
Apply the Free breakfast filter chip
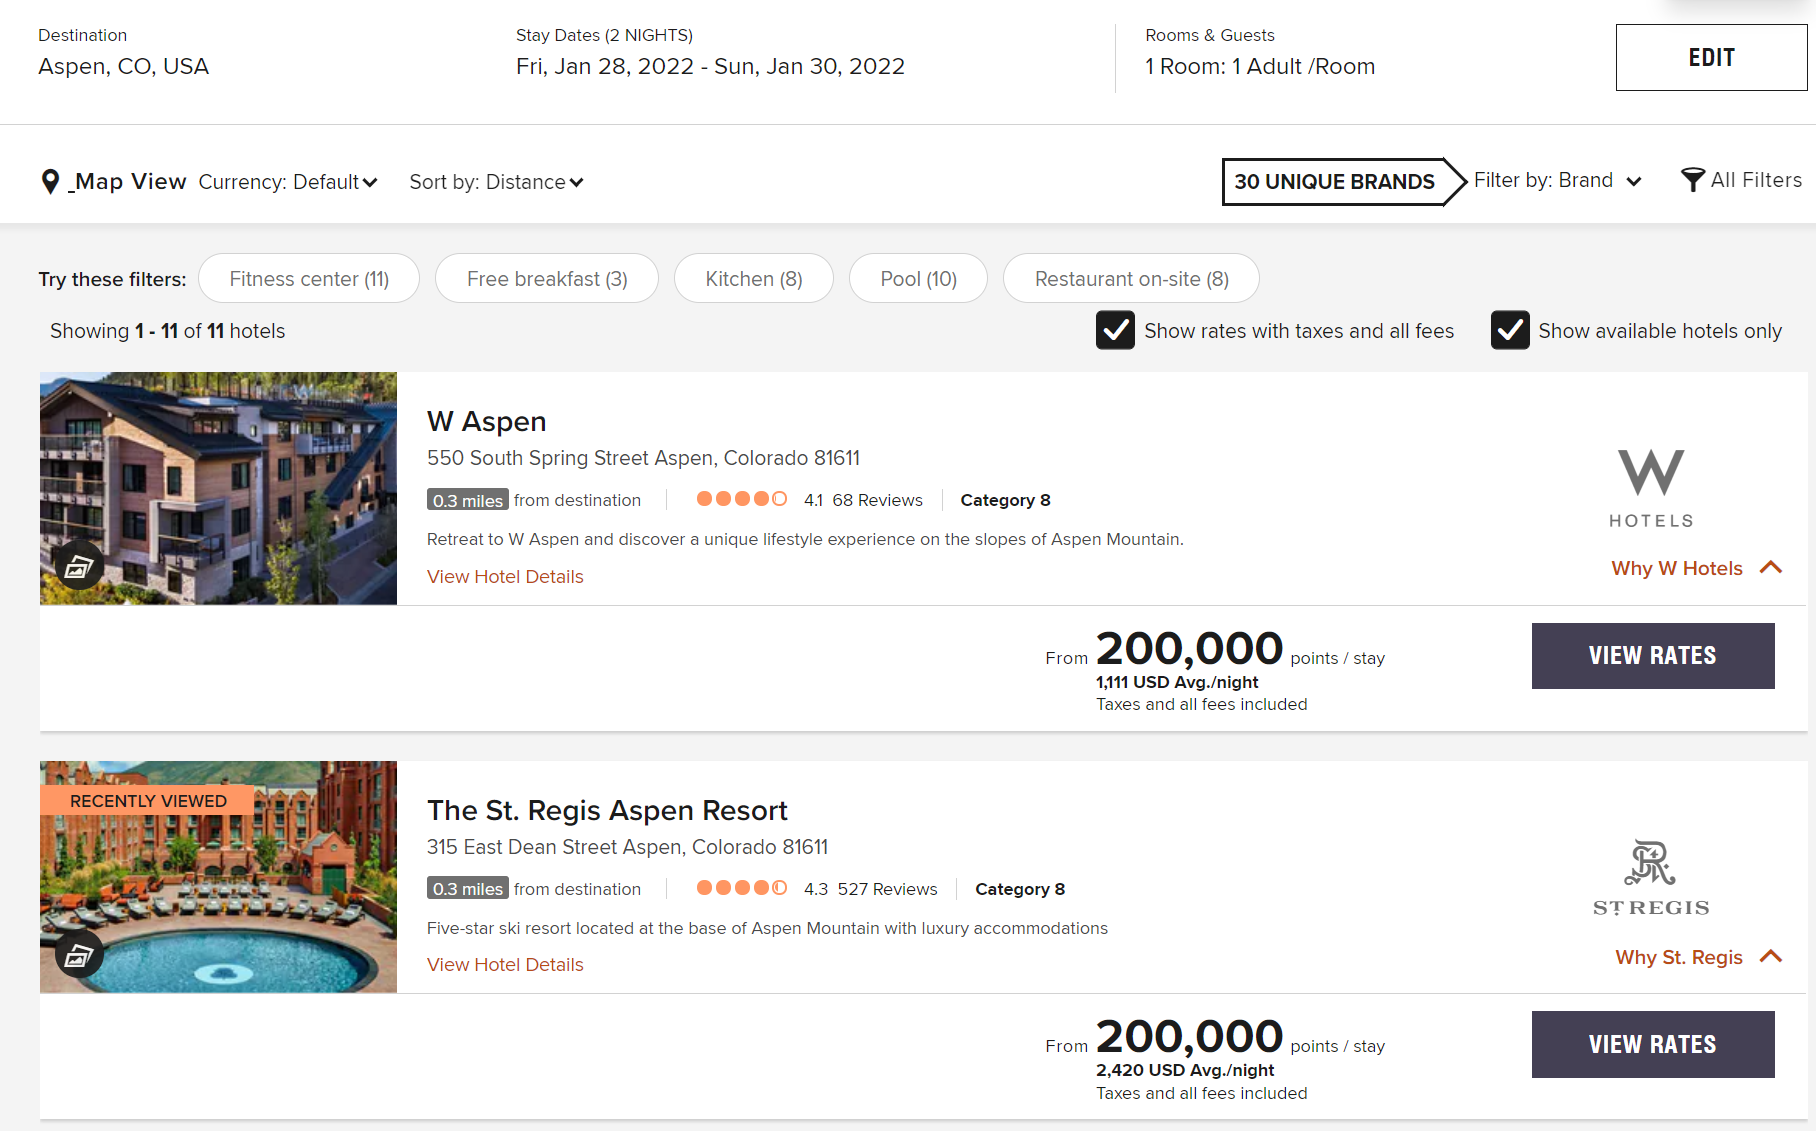pyautogui.click(x=547, y=279)
